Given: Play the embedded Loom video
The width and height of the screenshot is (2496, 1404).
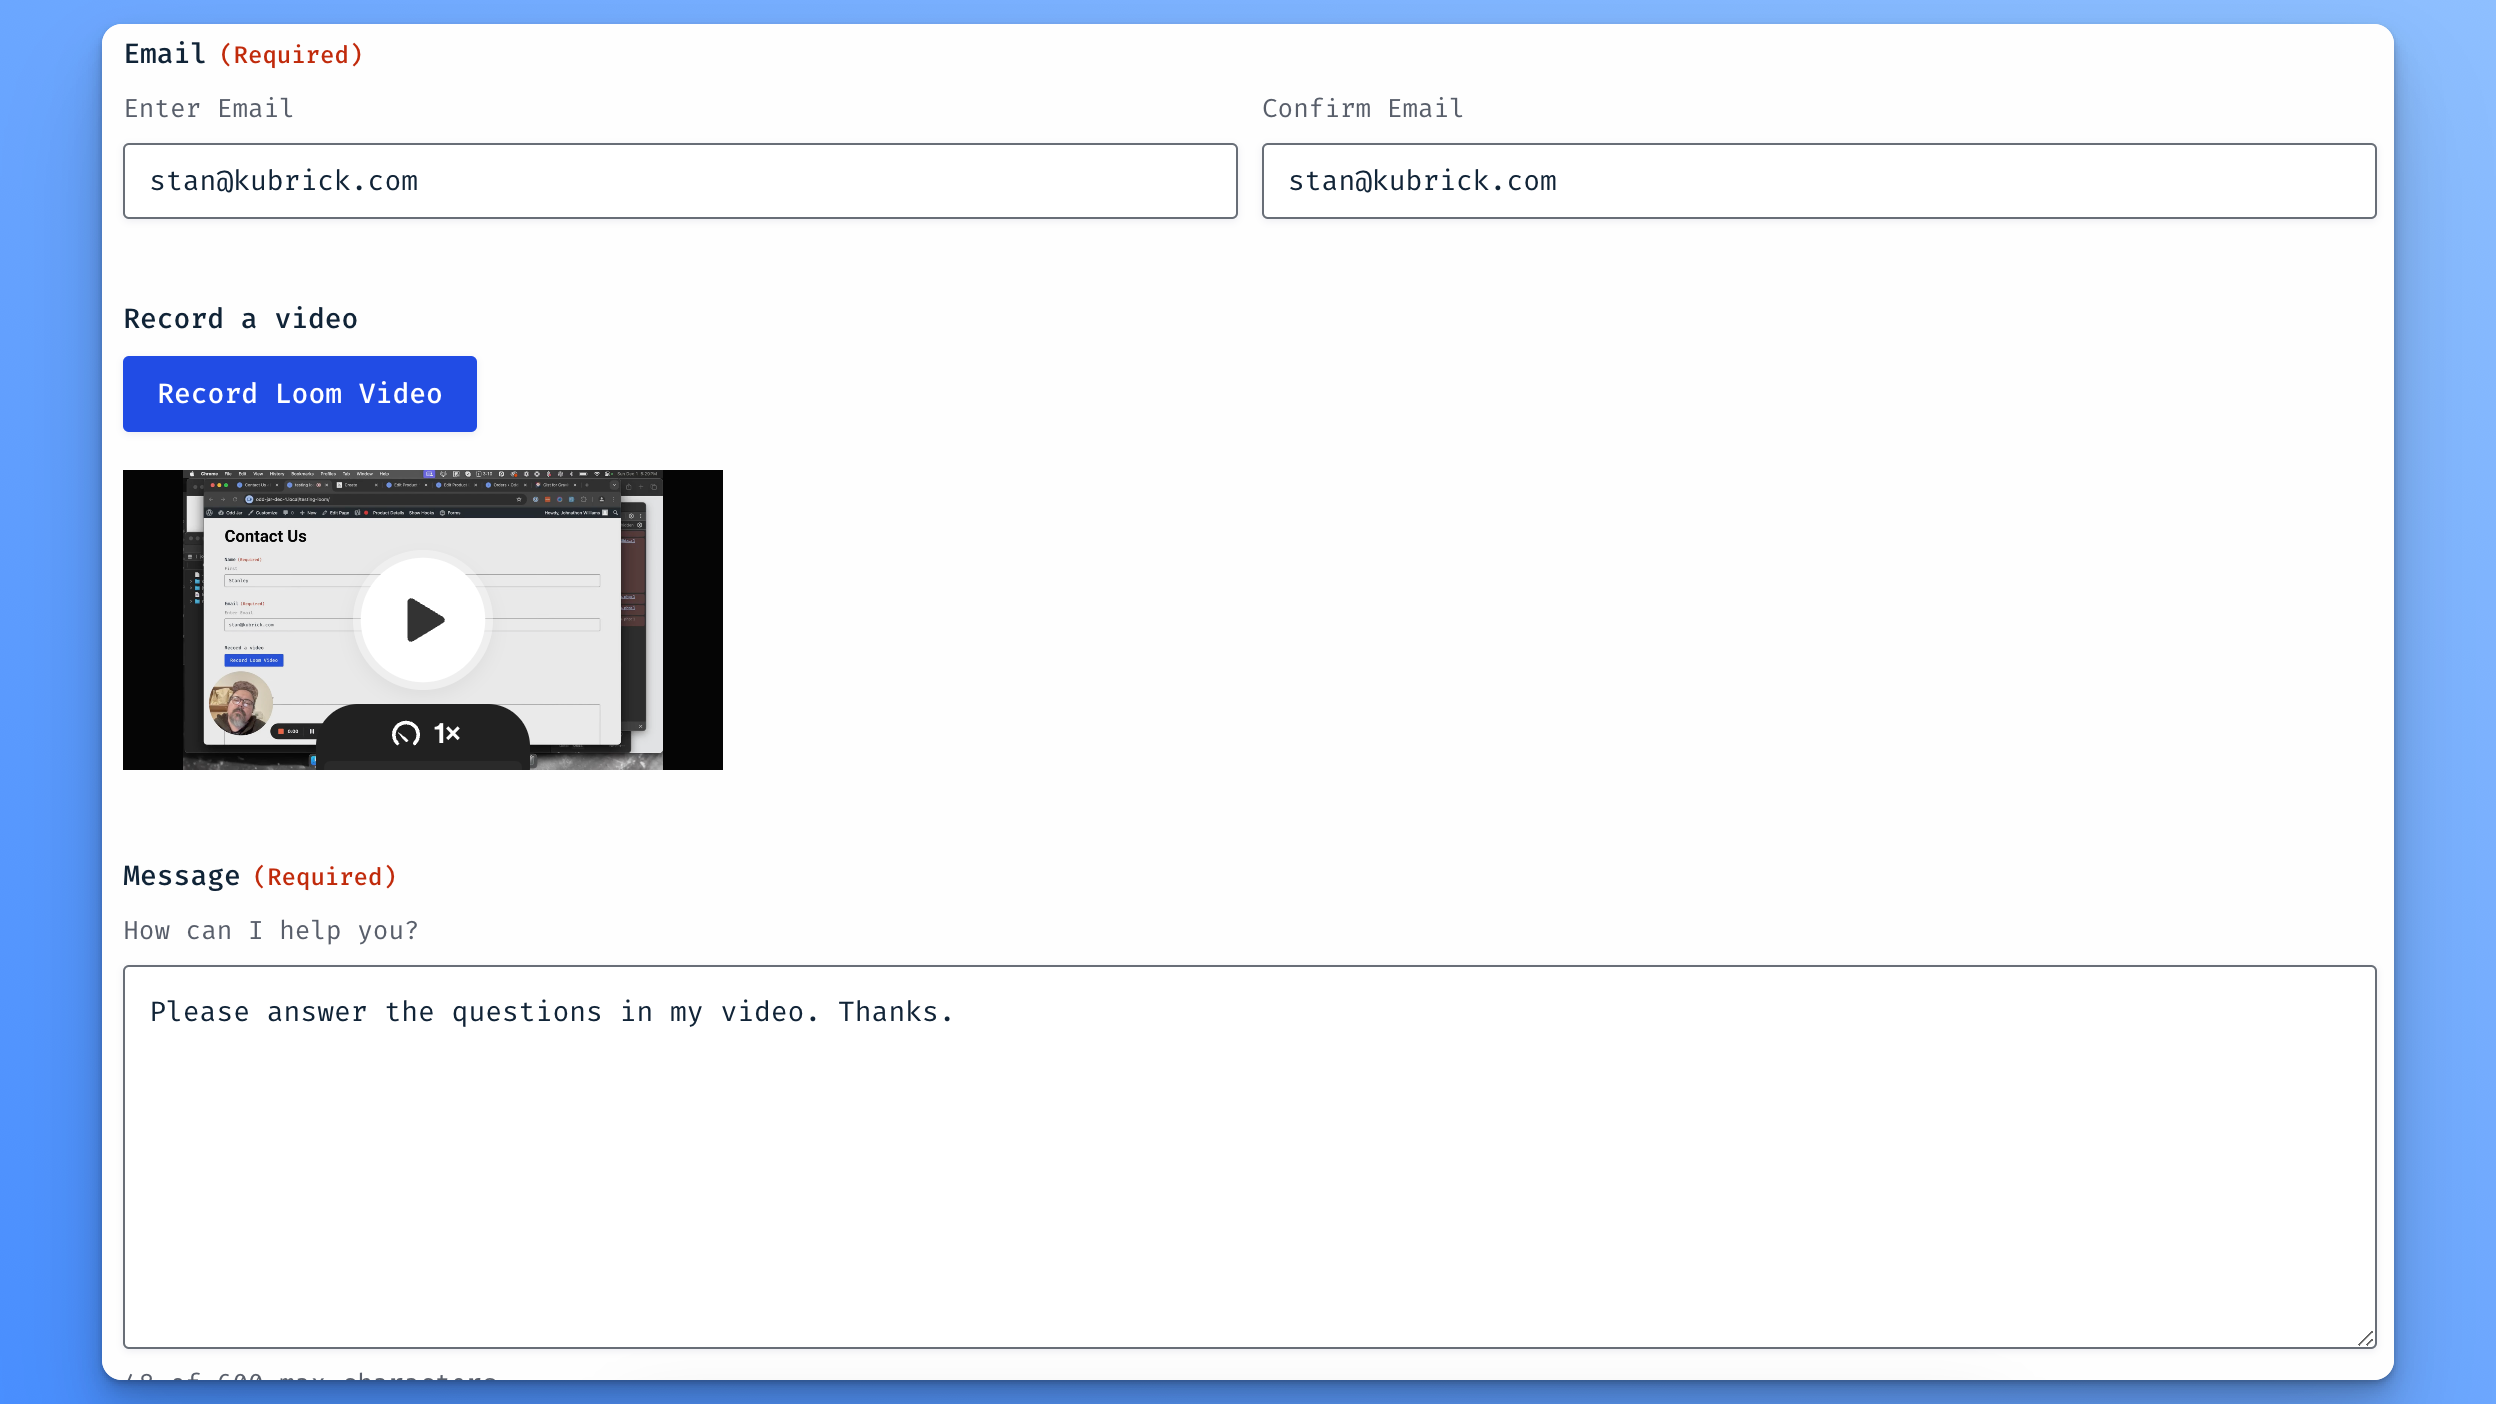Looking at the screenshot, I should click(x=423, y=620).
